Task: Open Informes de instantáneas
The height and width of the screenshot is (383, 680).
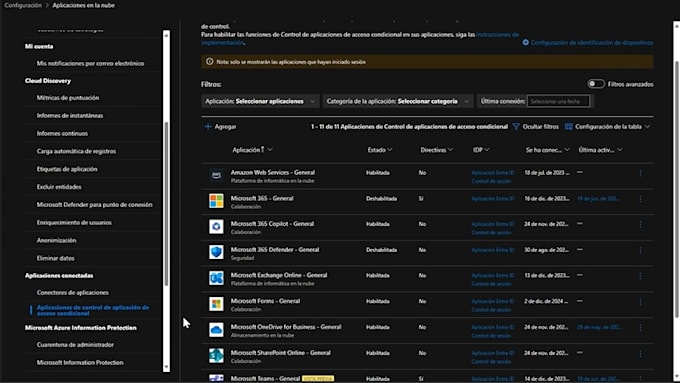Action: coord(70,116)
